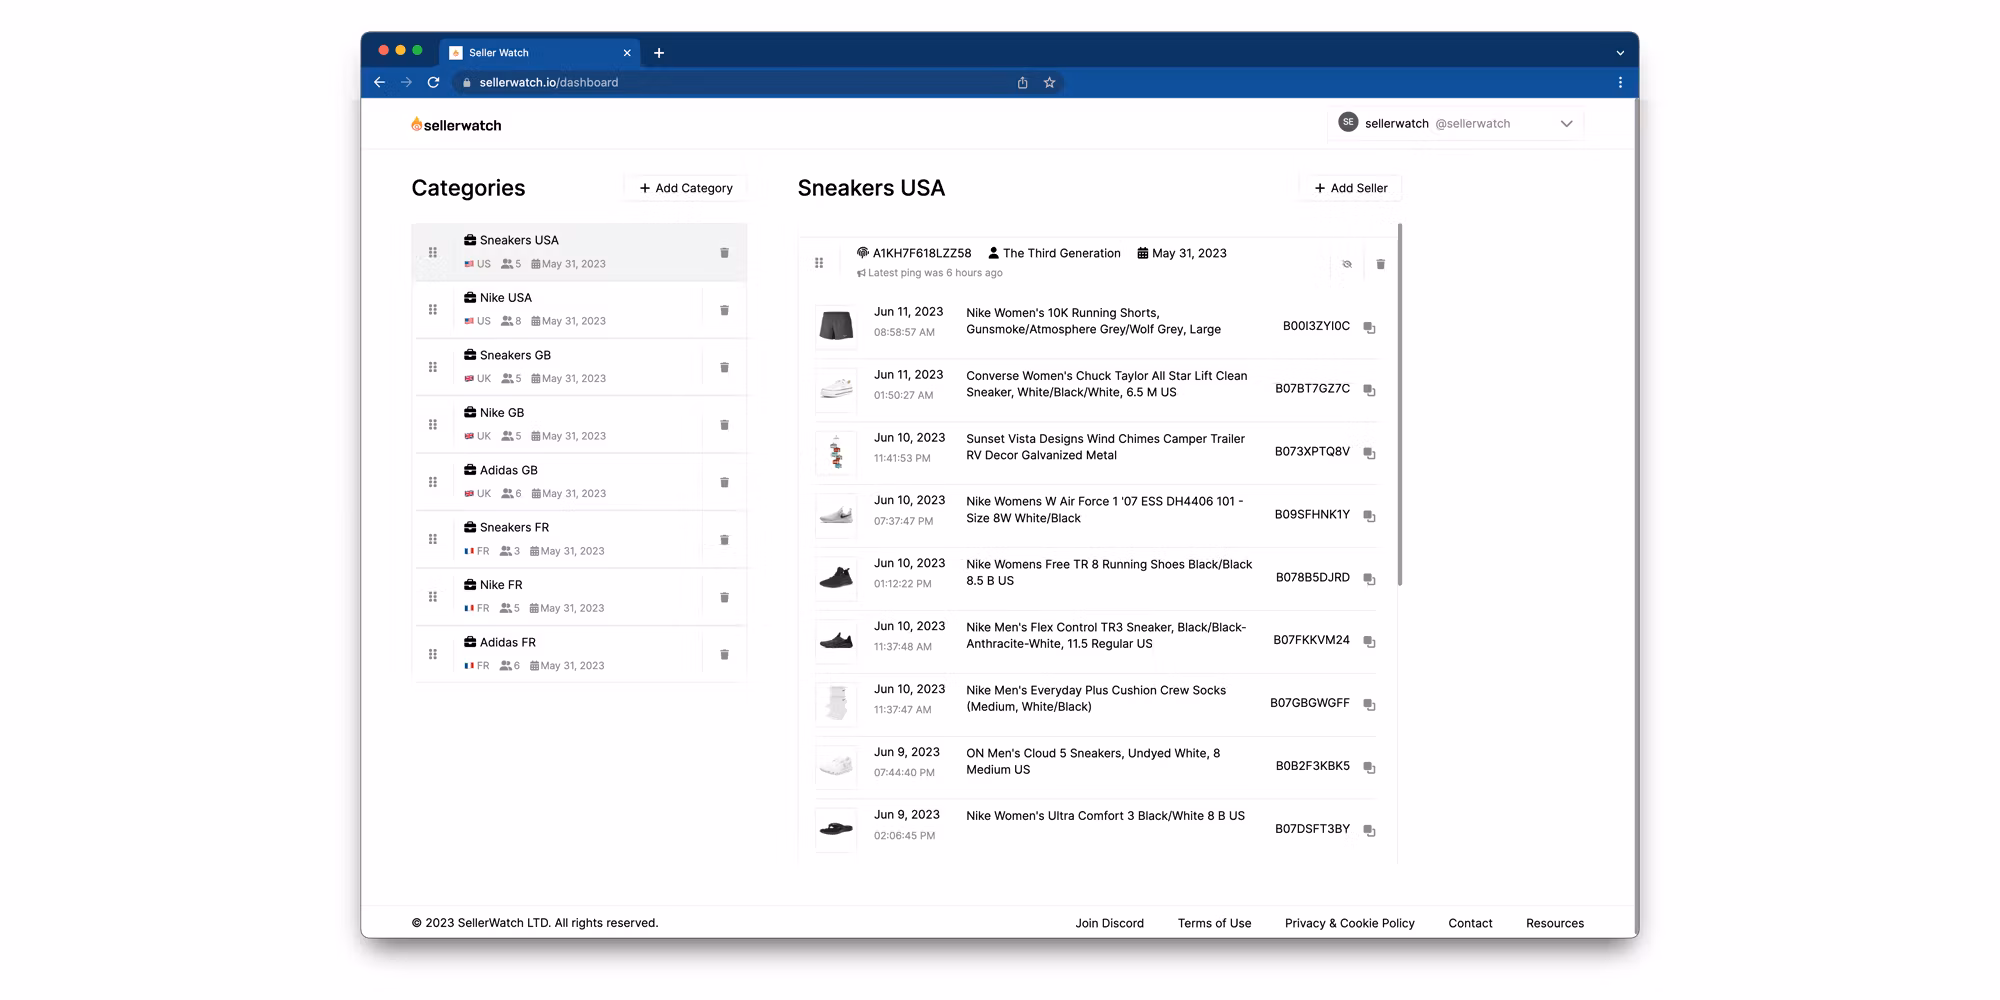This screenshot has width=2000, height=1000.
Task: Click the Nike running shorts thumbnail
Action: click(x=836, y=325)
